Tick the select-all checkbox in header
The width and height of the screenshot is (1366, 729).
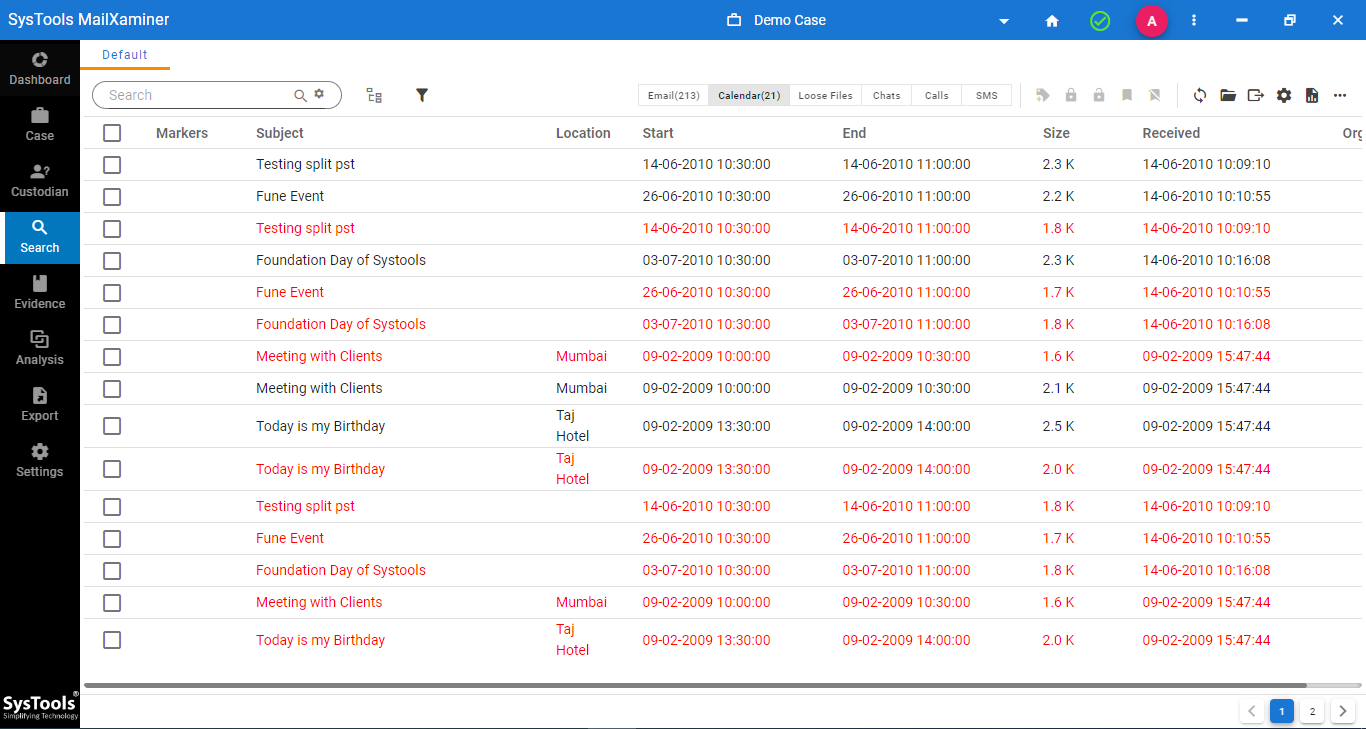point(112,133)
